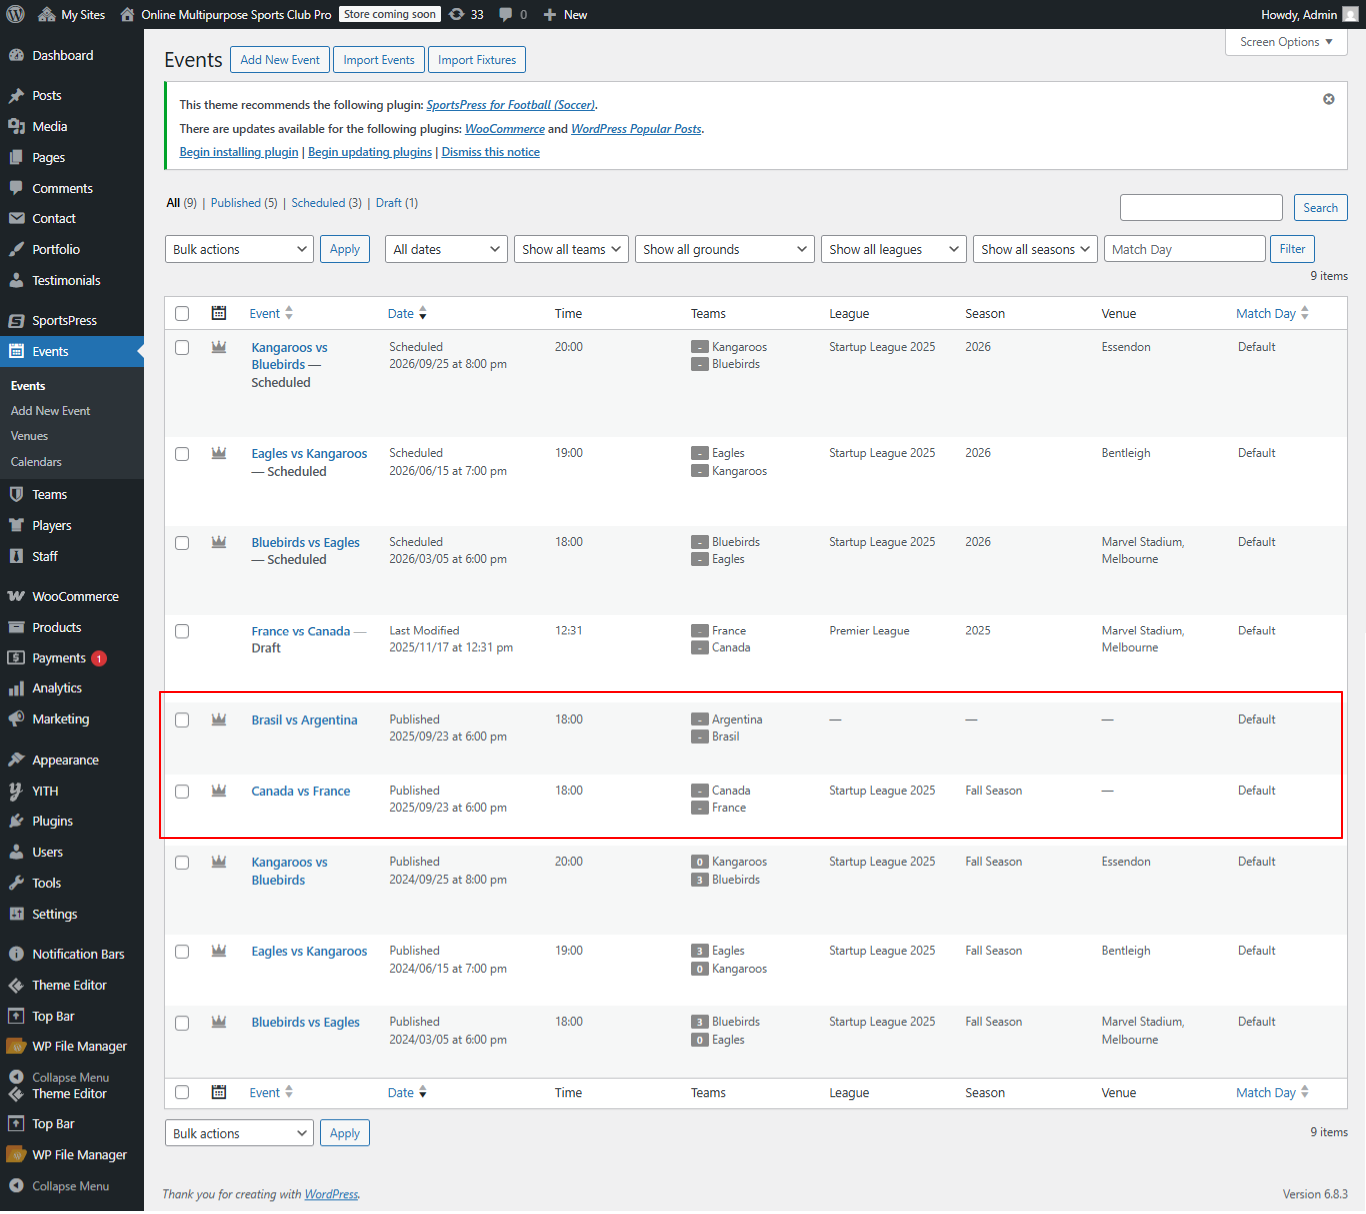Select the Canada vs France event checkbox

(x=182, y=791)
